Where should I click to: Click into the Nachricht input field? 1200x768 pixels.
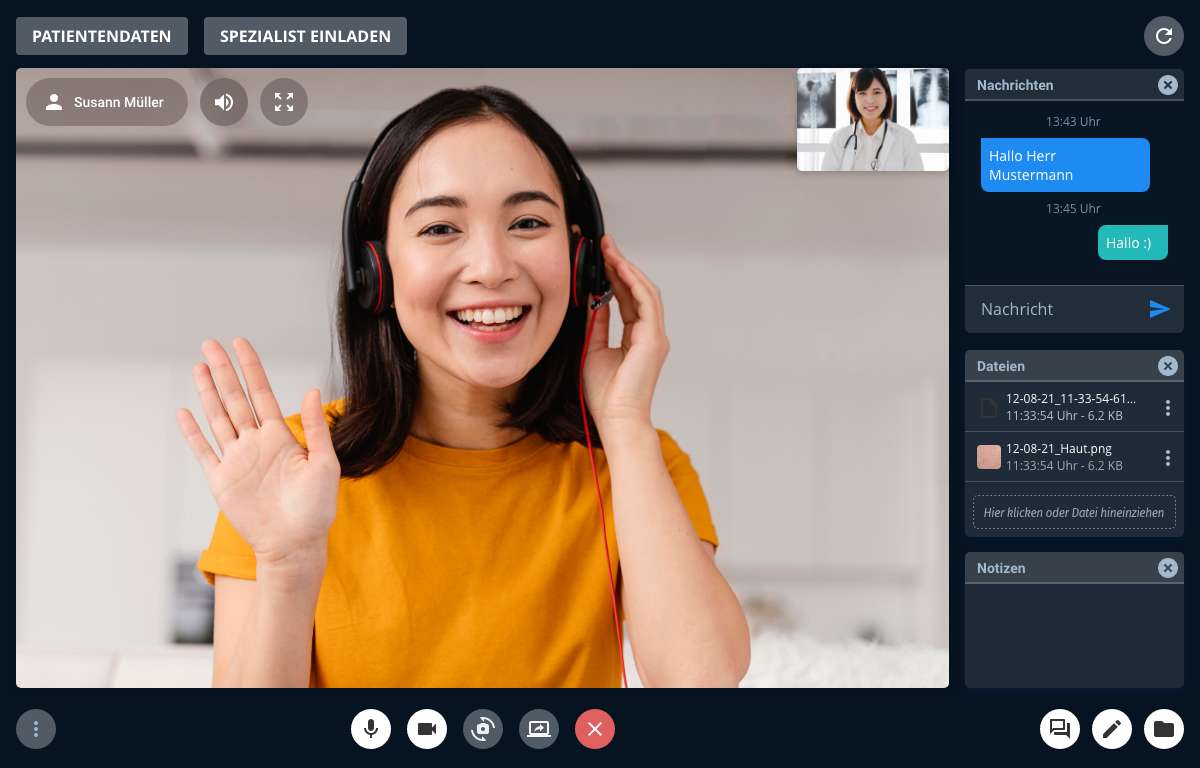1055,309
